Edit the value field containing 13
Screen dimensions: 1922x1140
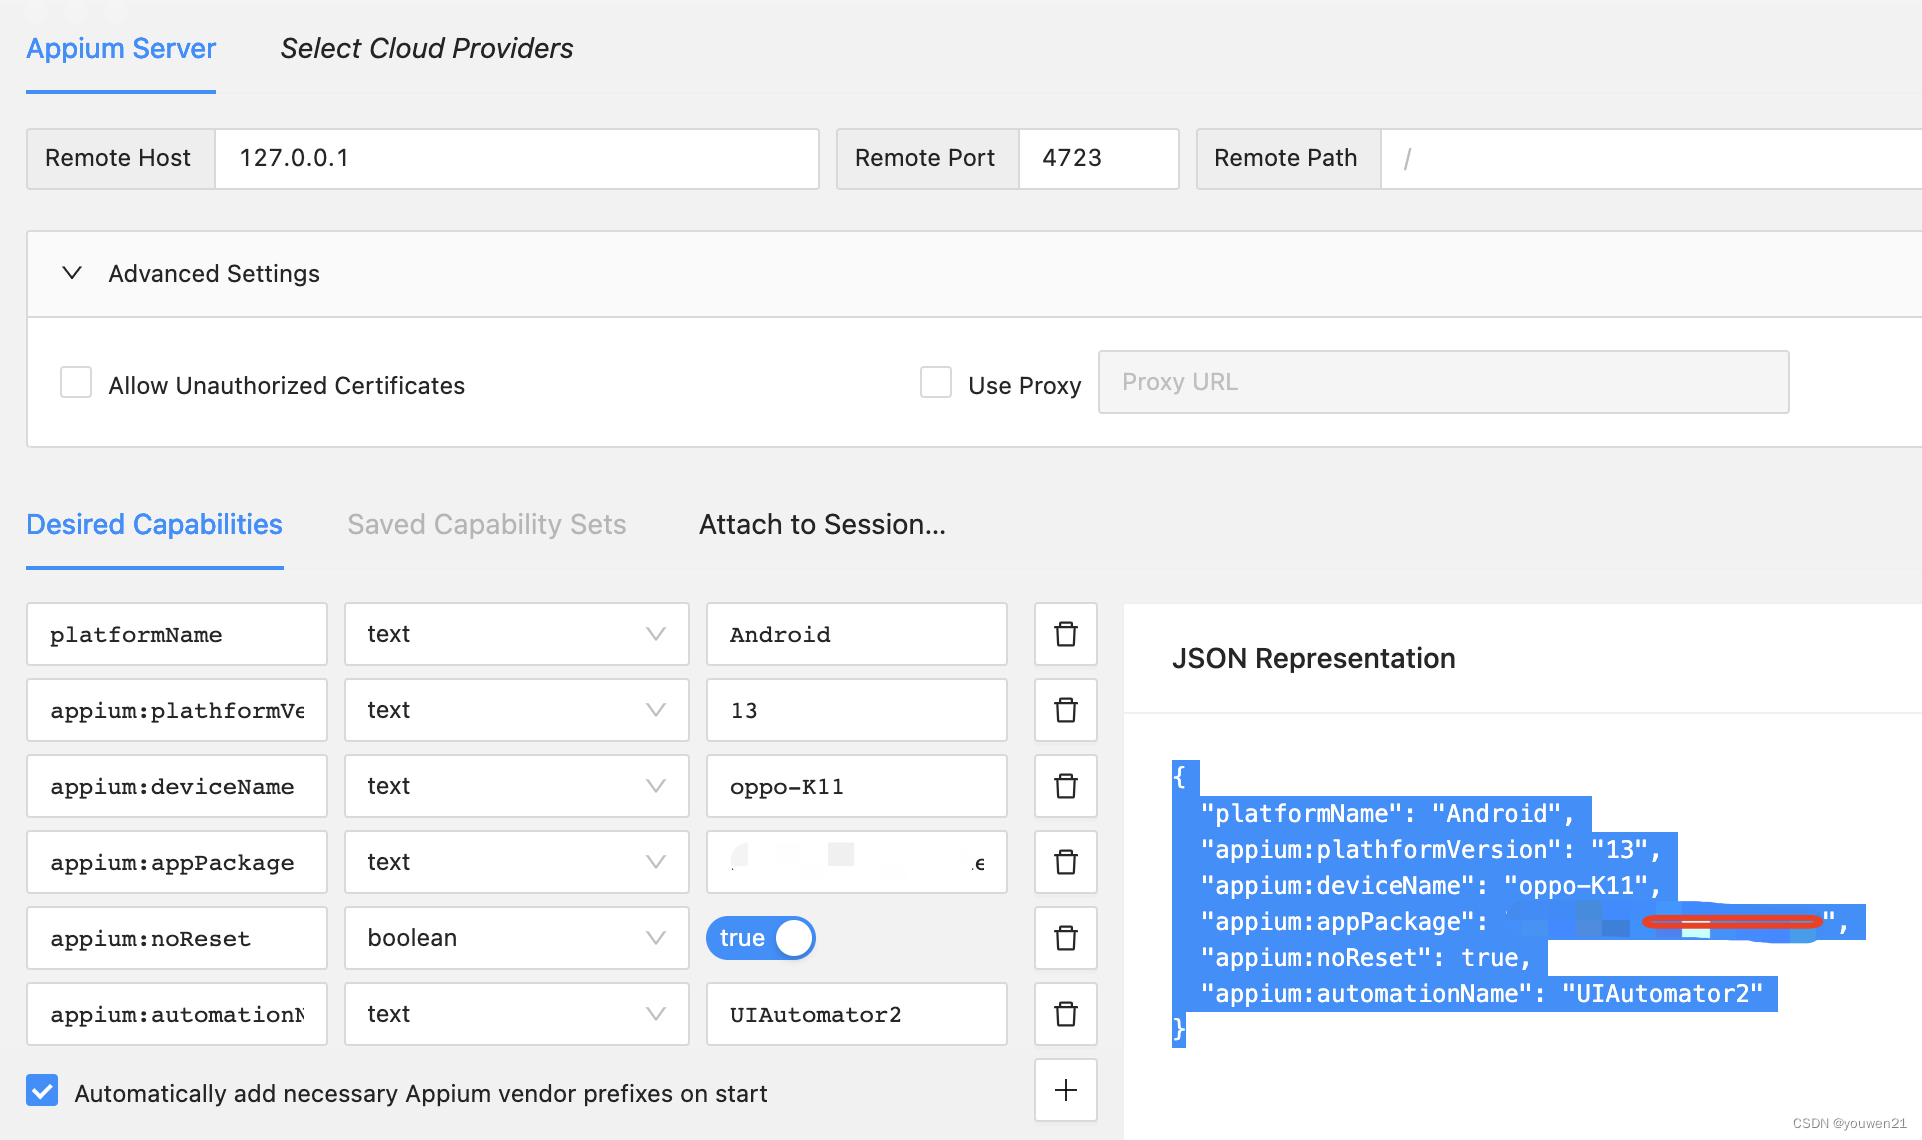coord(857,710)
